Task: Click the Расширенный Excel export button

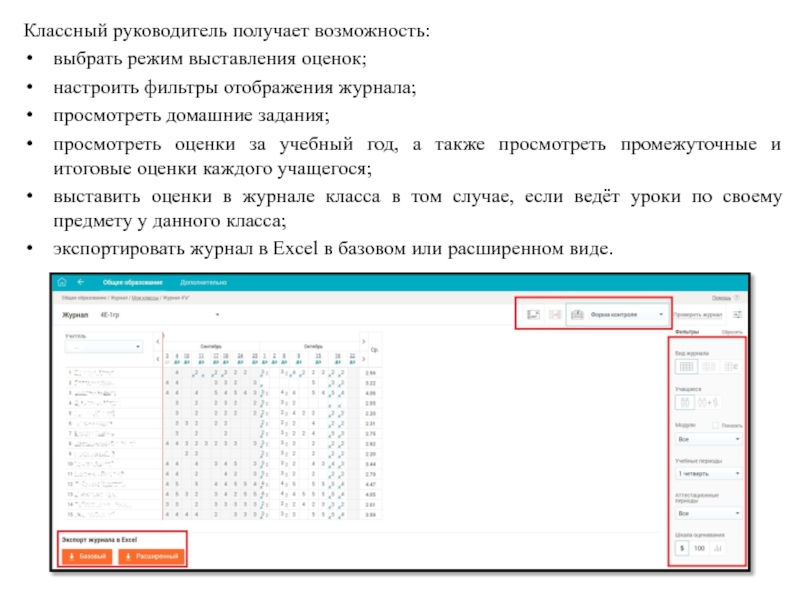Action: pos(151,555)
